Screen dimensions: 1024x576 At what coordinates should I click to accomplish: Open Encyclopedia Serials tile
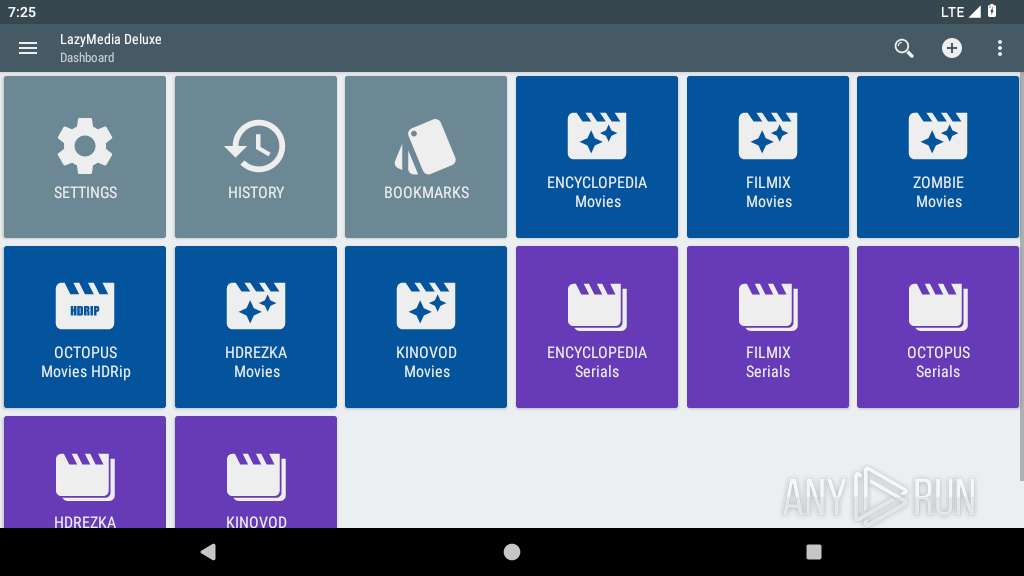click(597, 327)
